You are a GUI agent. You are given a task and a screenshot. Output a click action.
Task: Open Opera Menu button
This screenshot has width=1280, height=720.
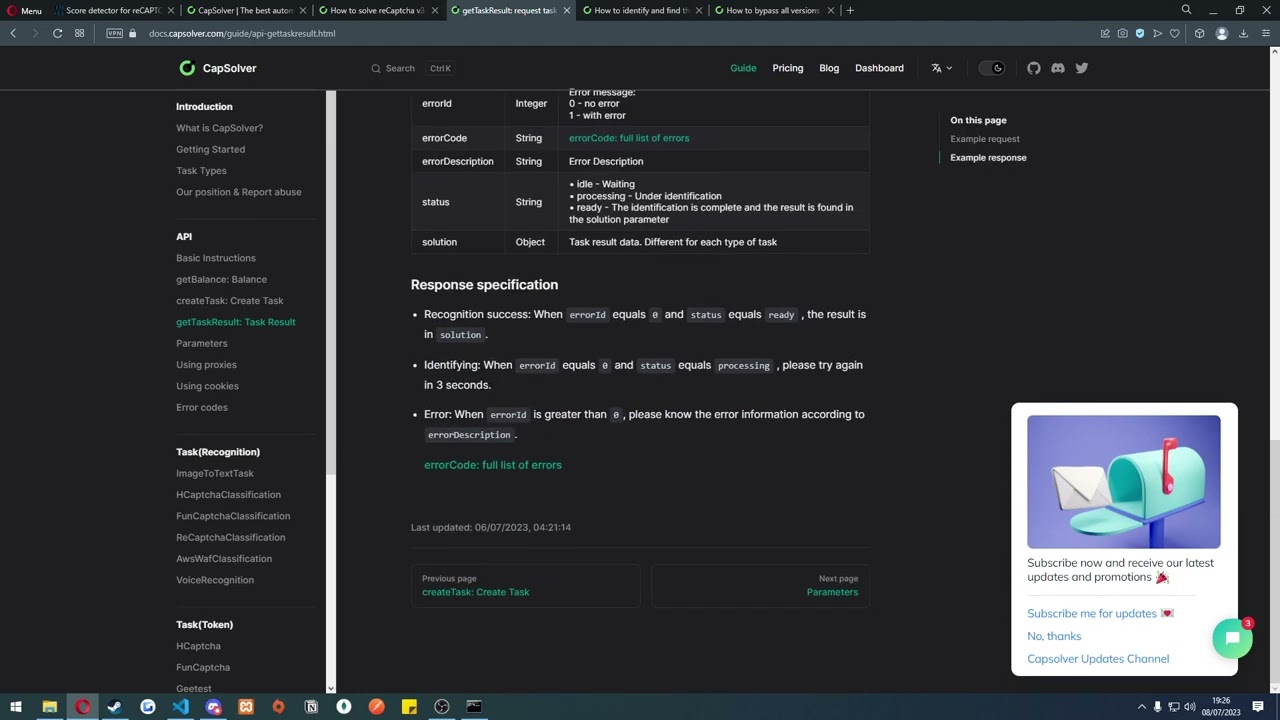pyautogui.click(x=23, y=10)
